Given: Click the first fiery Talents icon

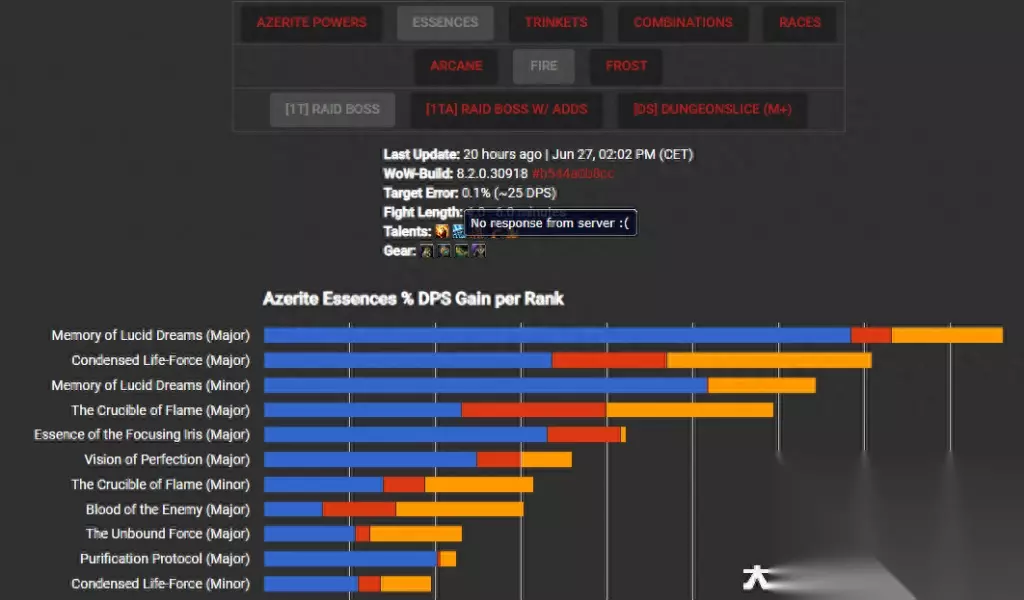Looking at the screenshot, I should pyautogui.click(x=442, y=231).
